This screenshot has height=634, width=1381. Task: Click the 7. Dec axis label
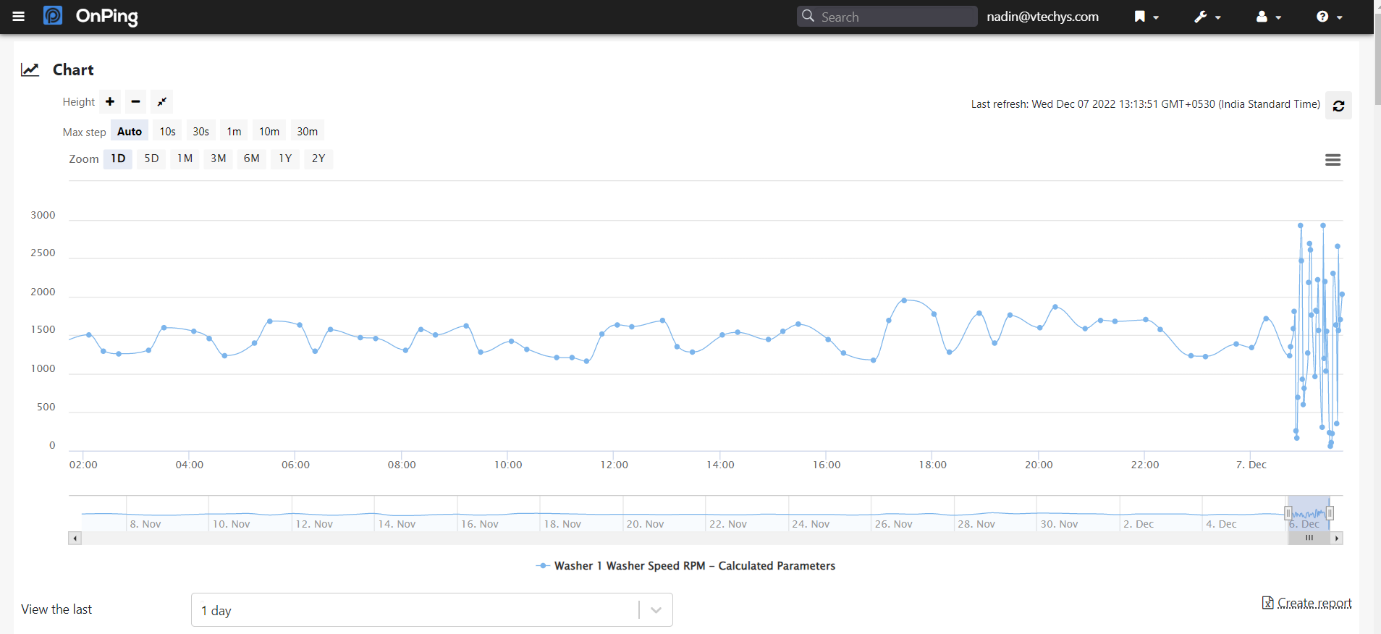click(1251, 465)
